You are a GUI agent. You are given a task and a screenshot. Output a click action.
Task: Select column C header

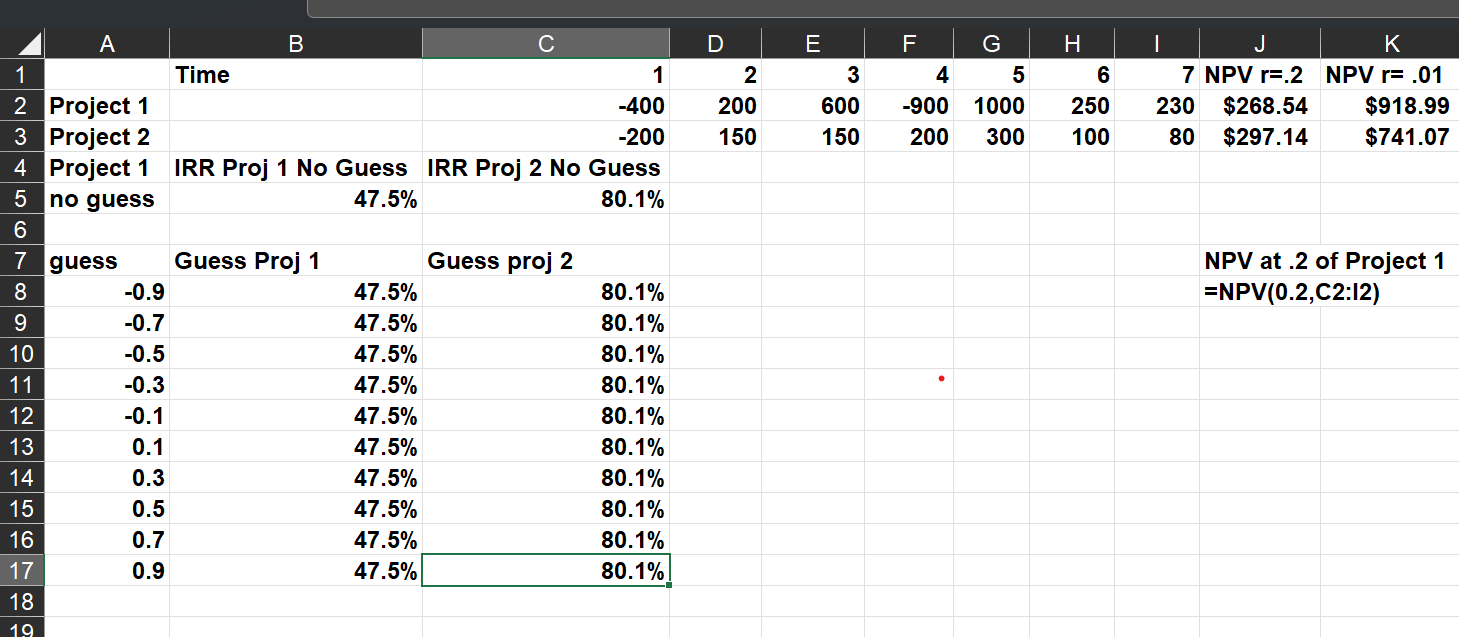(545, 43)
